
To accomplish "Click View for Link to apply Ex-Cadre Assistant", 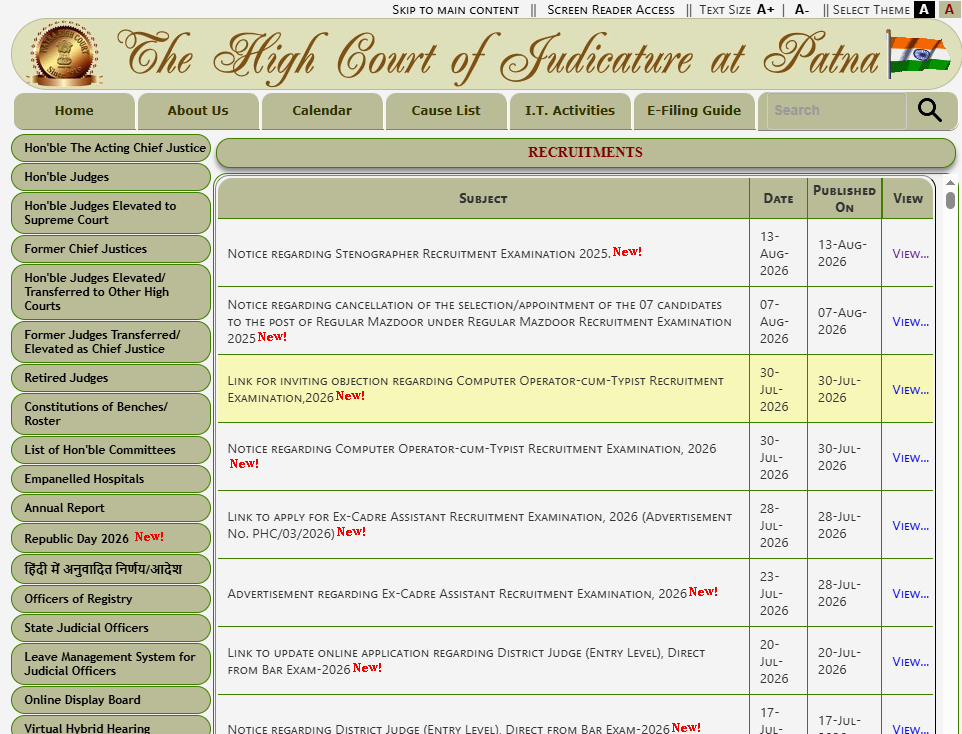I will [x=910, y=526].
